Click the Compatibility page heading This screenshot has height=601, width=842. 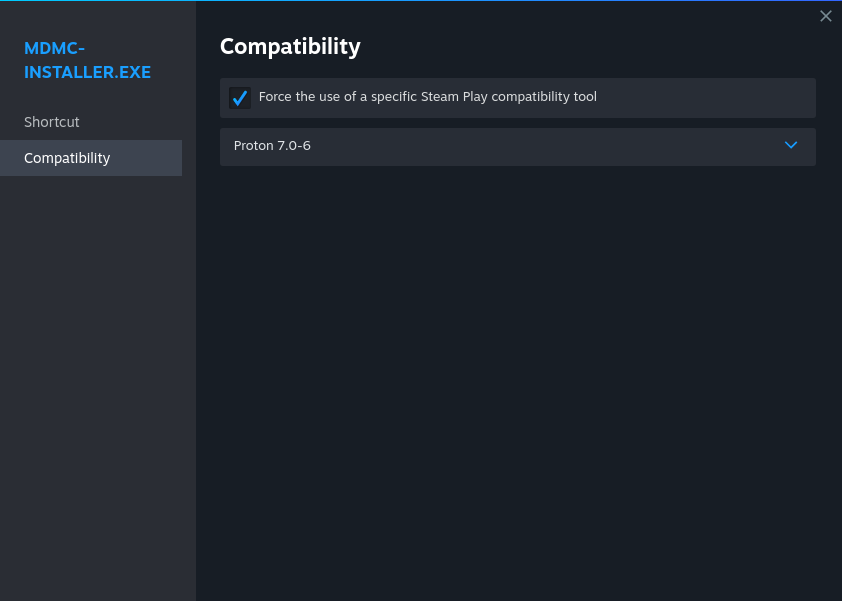tap(290, 46)
